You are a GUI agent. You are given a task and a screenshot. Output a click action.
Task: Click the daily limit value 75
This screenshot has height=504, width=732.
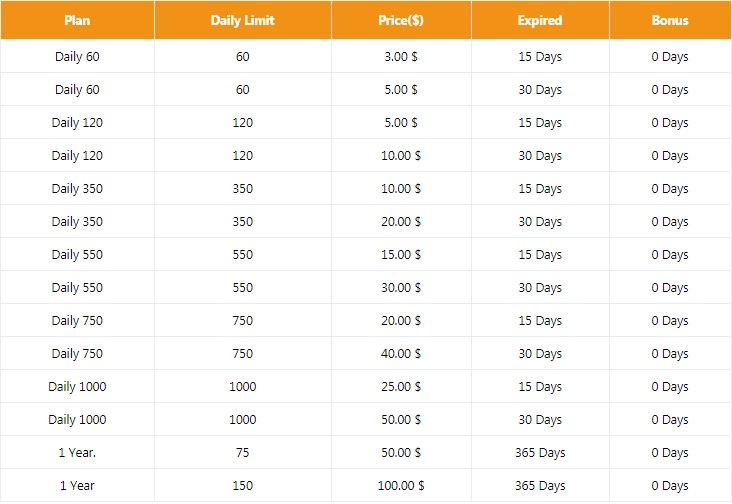[242, 453]
